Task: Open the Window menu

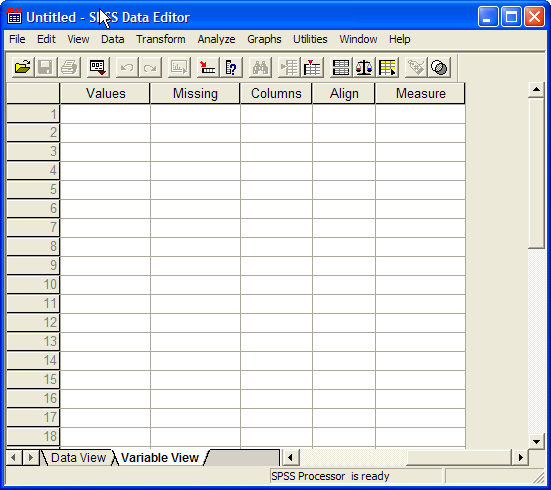Action: tap(358, 39)
